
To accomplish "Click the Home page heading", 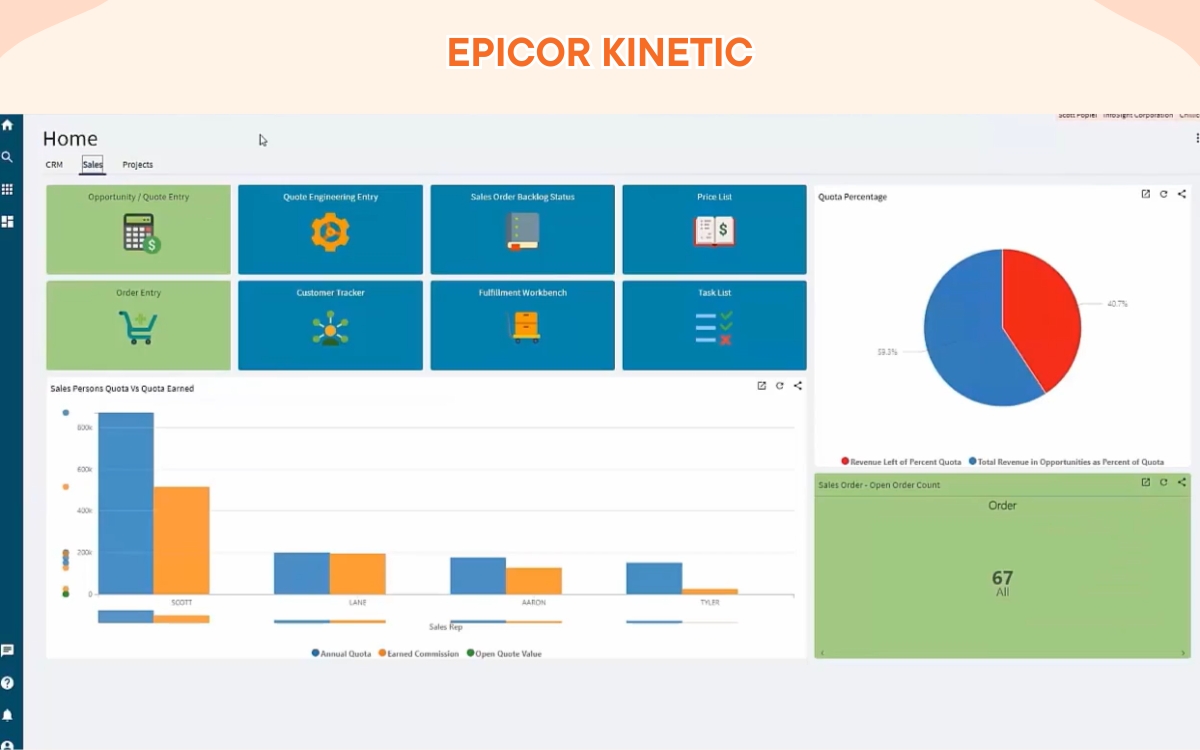I will [70, 139].
